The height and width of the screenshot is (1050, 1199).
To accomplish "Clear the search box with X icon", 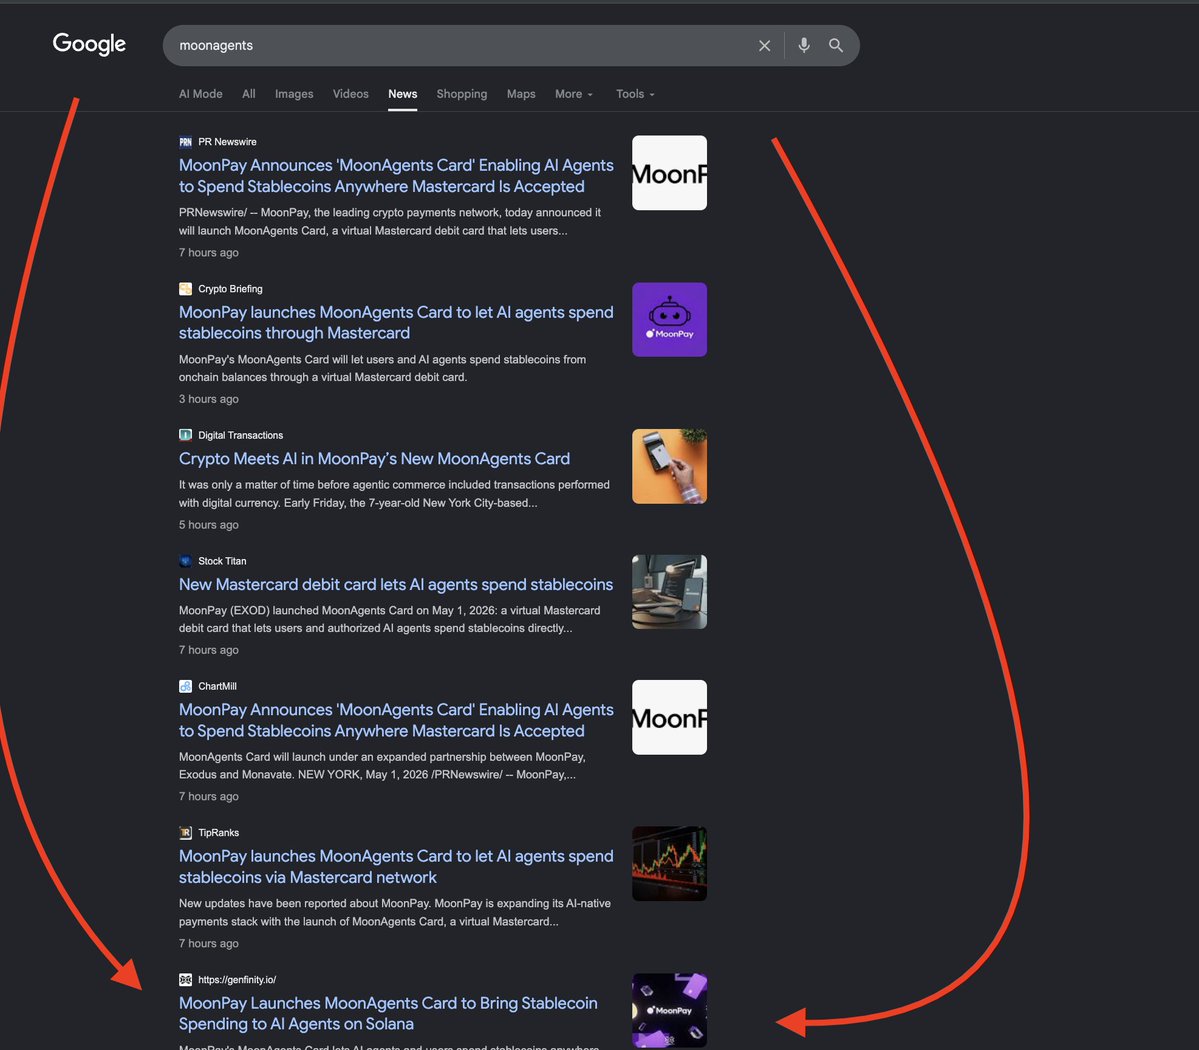I will pyautogui.click(x=764, y=46).
